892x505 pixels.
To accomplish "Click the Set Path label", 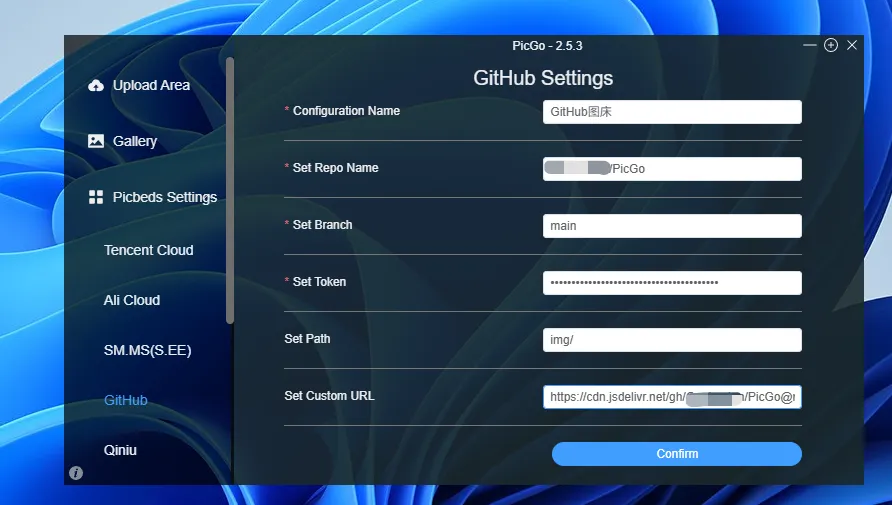I will (x=307, y=338).
